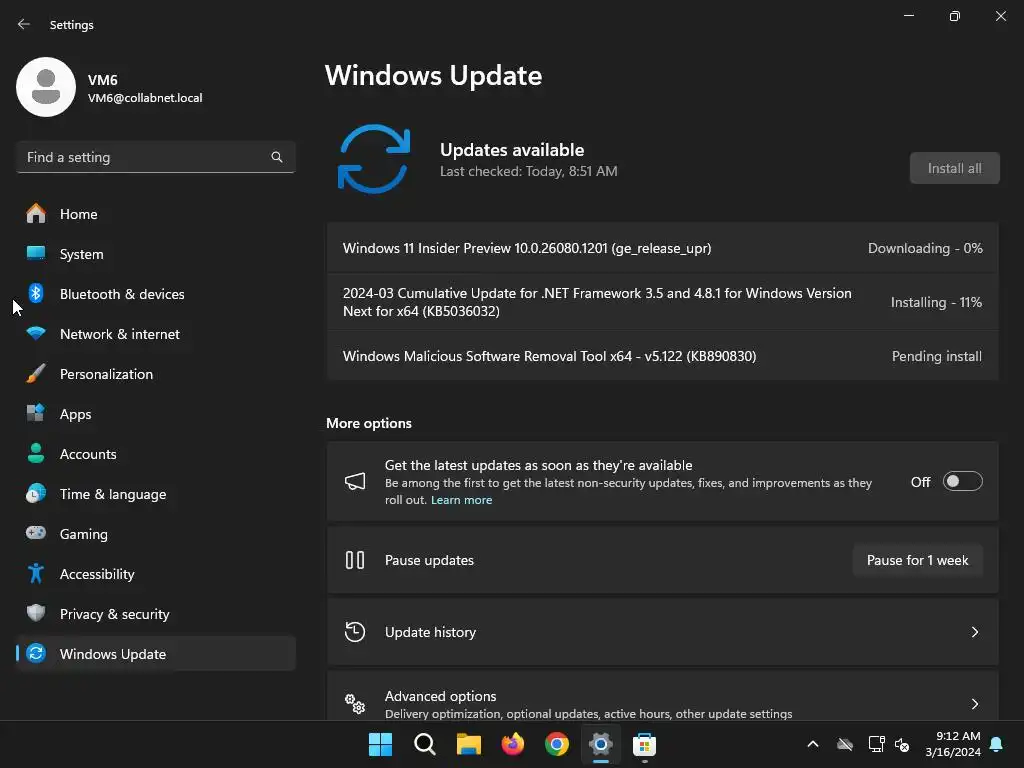Click the KB5036032 cumulative update row
Screen dimensions: 1024x768
click(662, 302)
